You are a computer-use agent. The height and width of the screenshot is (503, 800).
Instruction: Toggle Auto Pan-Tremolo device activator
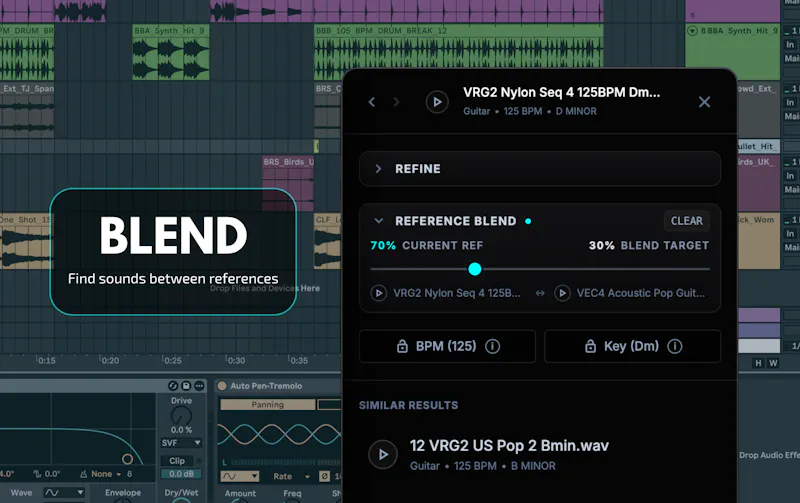222,386
